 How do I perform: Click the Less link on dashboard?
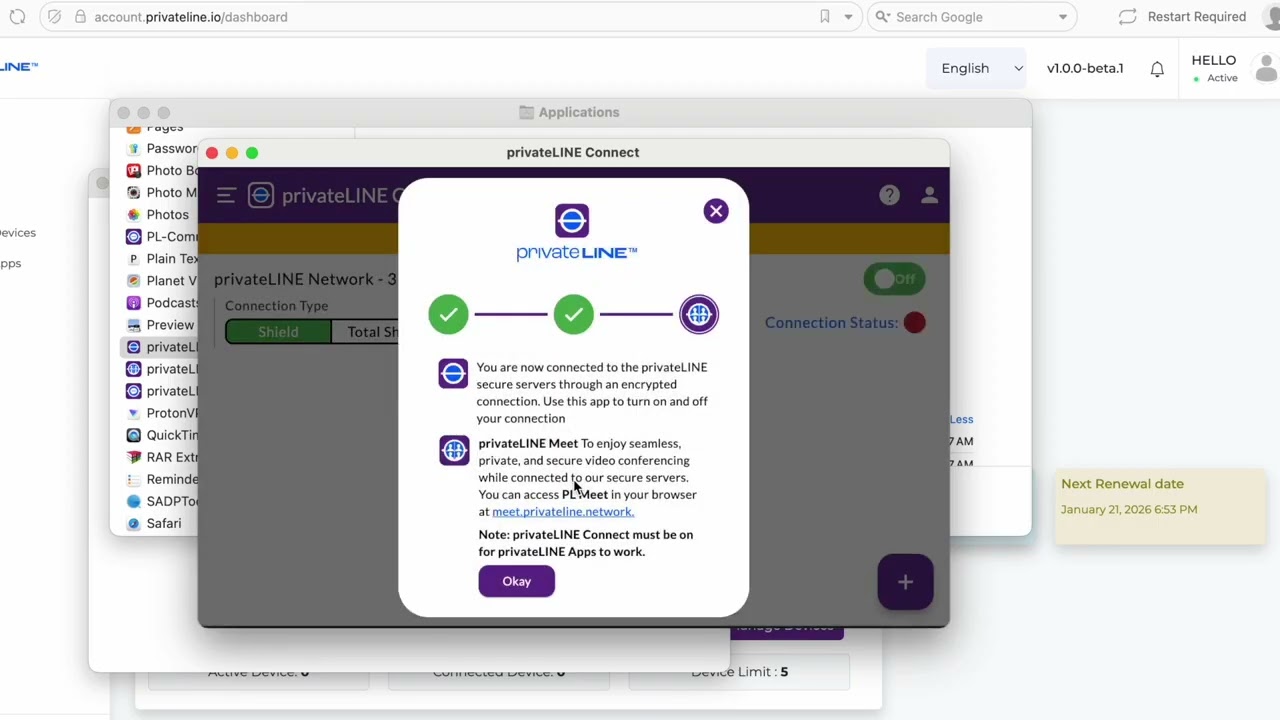pos(961,419)
